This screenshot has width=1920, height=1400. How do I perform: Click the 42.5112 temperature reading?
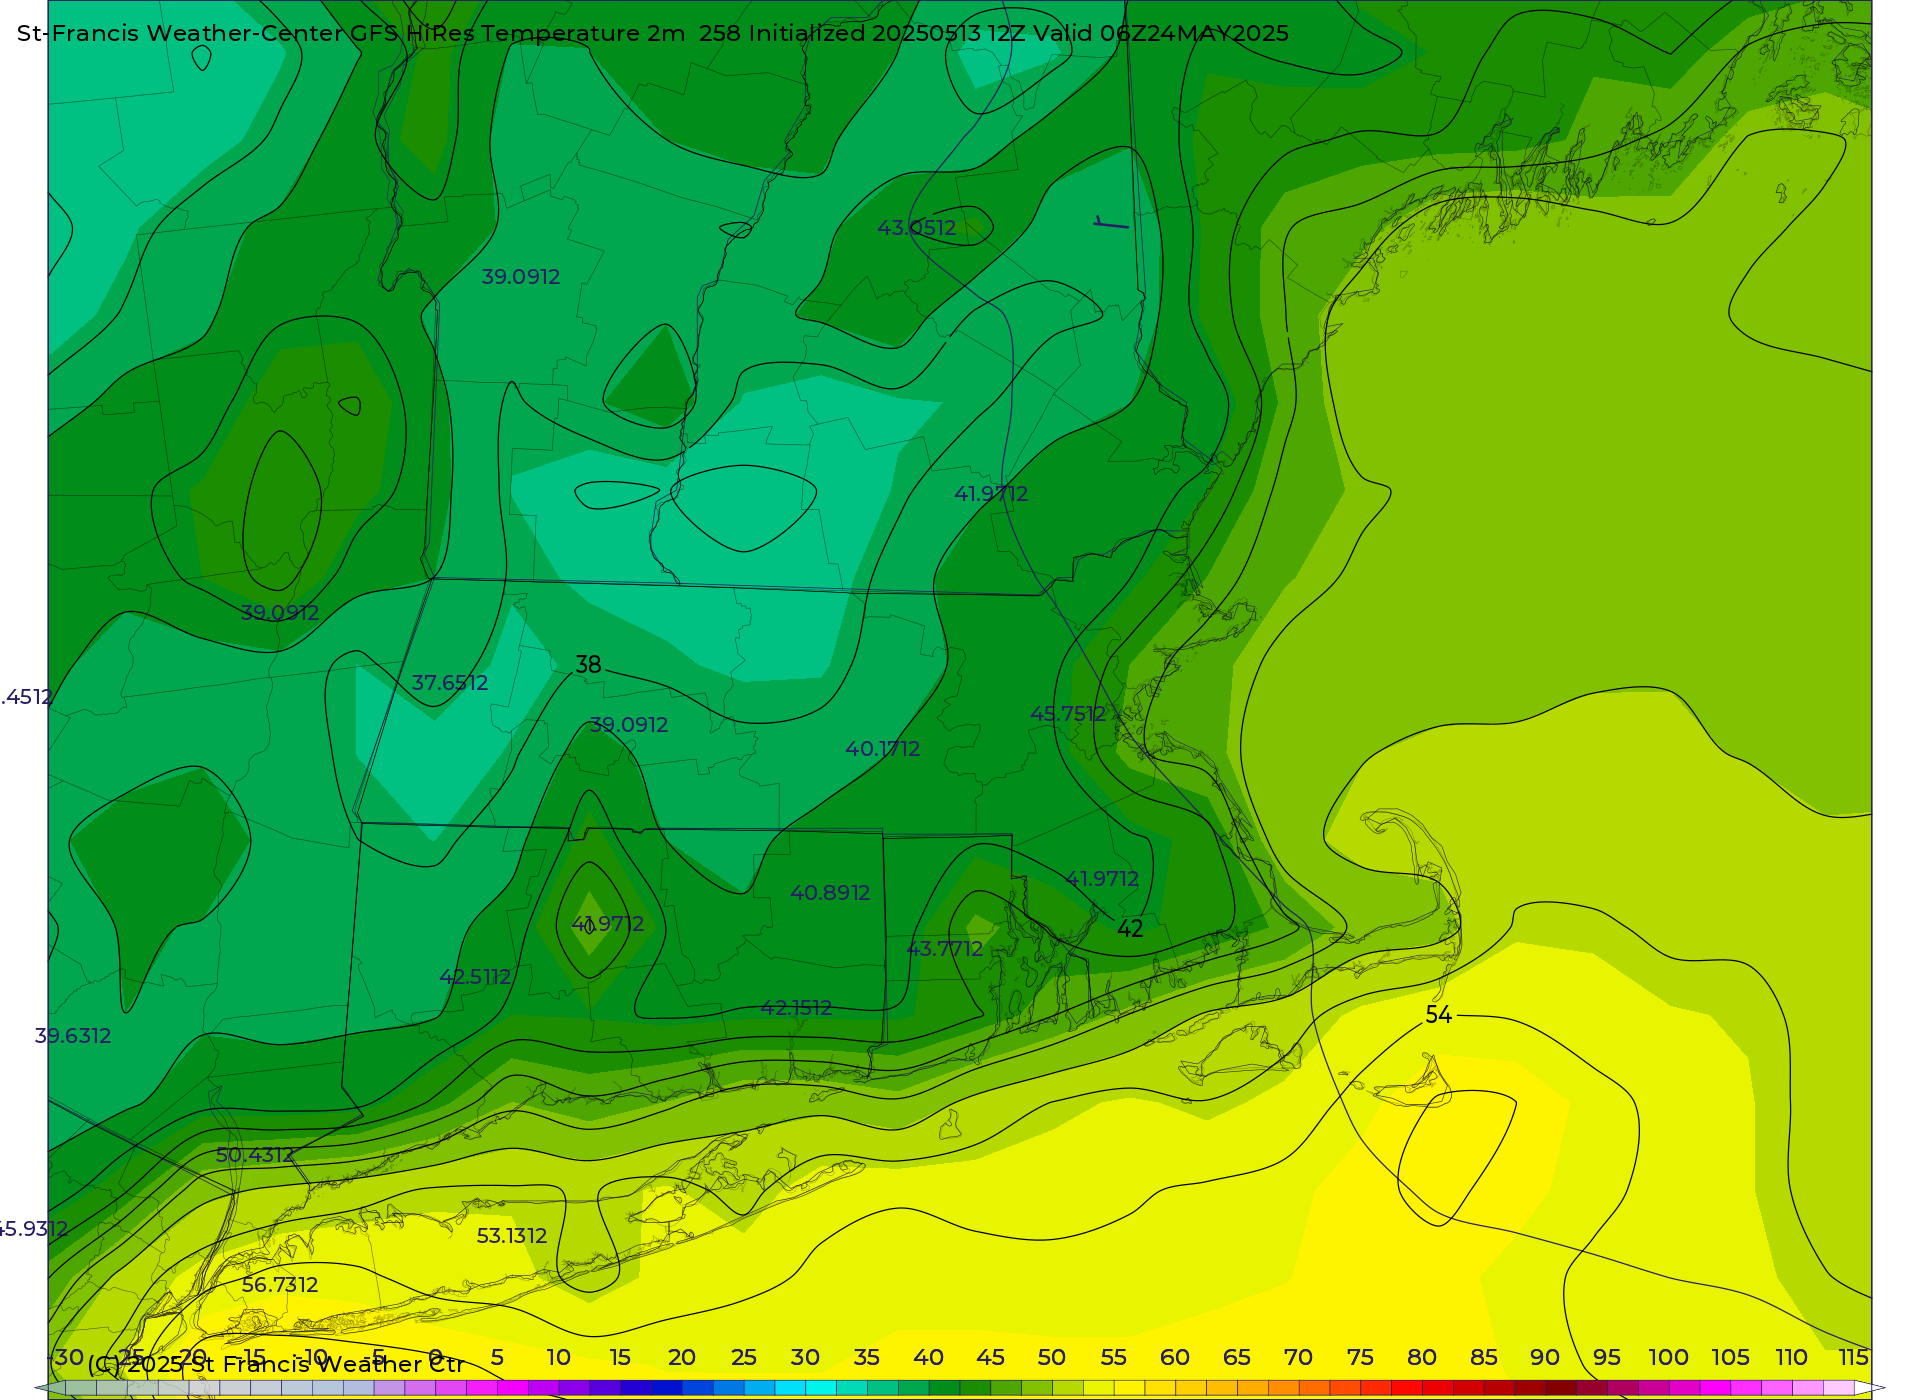click(x=475, y=977)
